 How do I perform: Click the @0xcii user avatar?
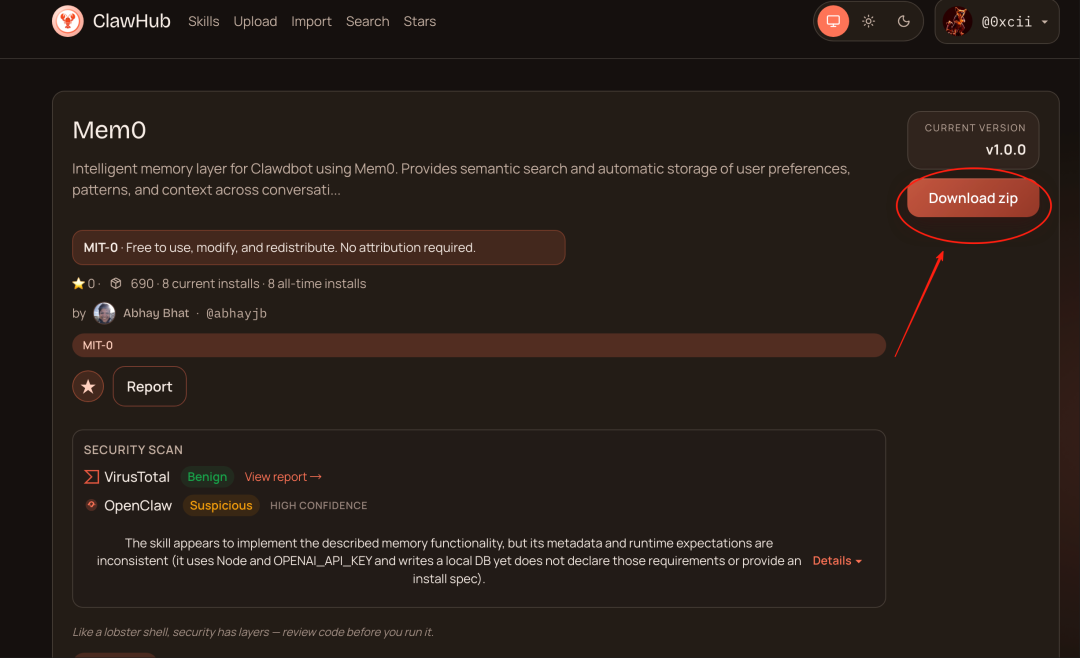tap(957, 21)
